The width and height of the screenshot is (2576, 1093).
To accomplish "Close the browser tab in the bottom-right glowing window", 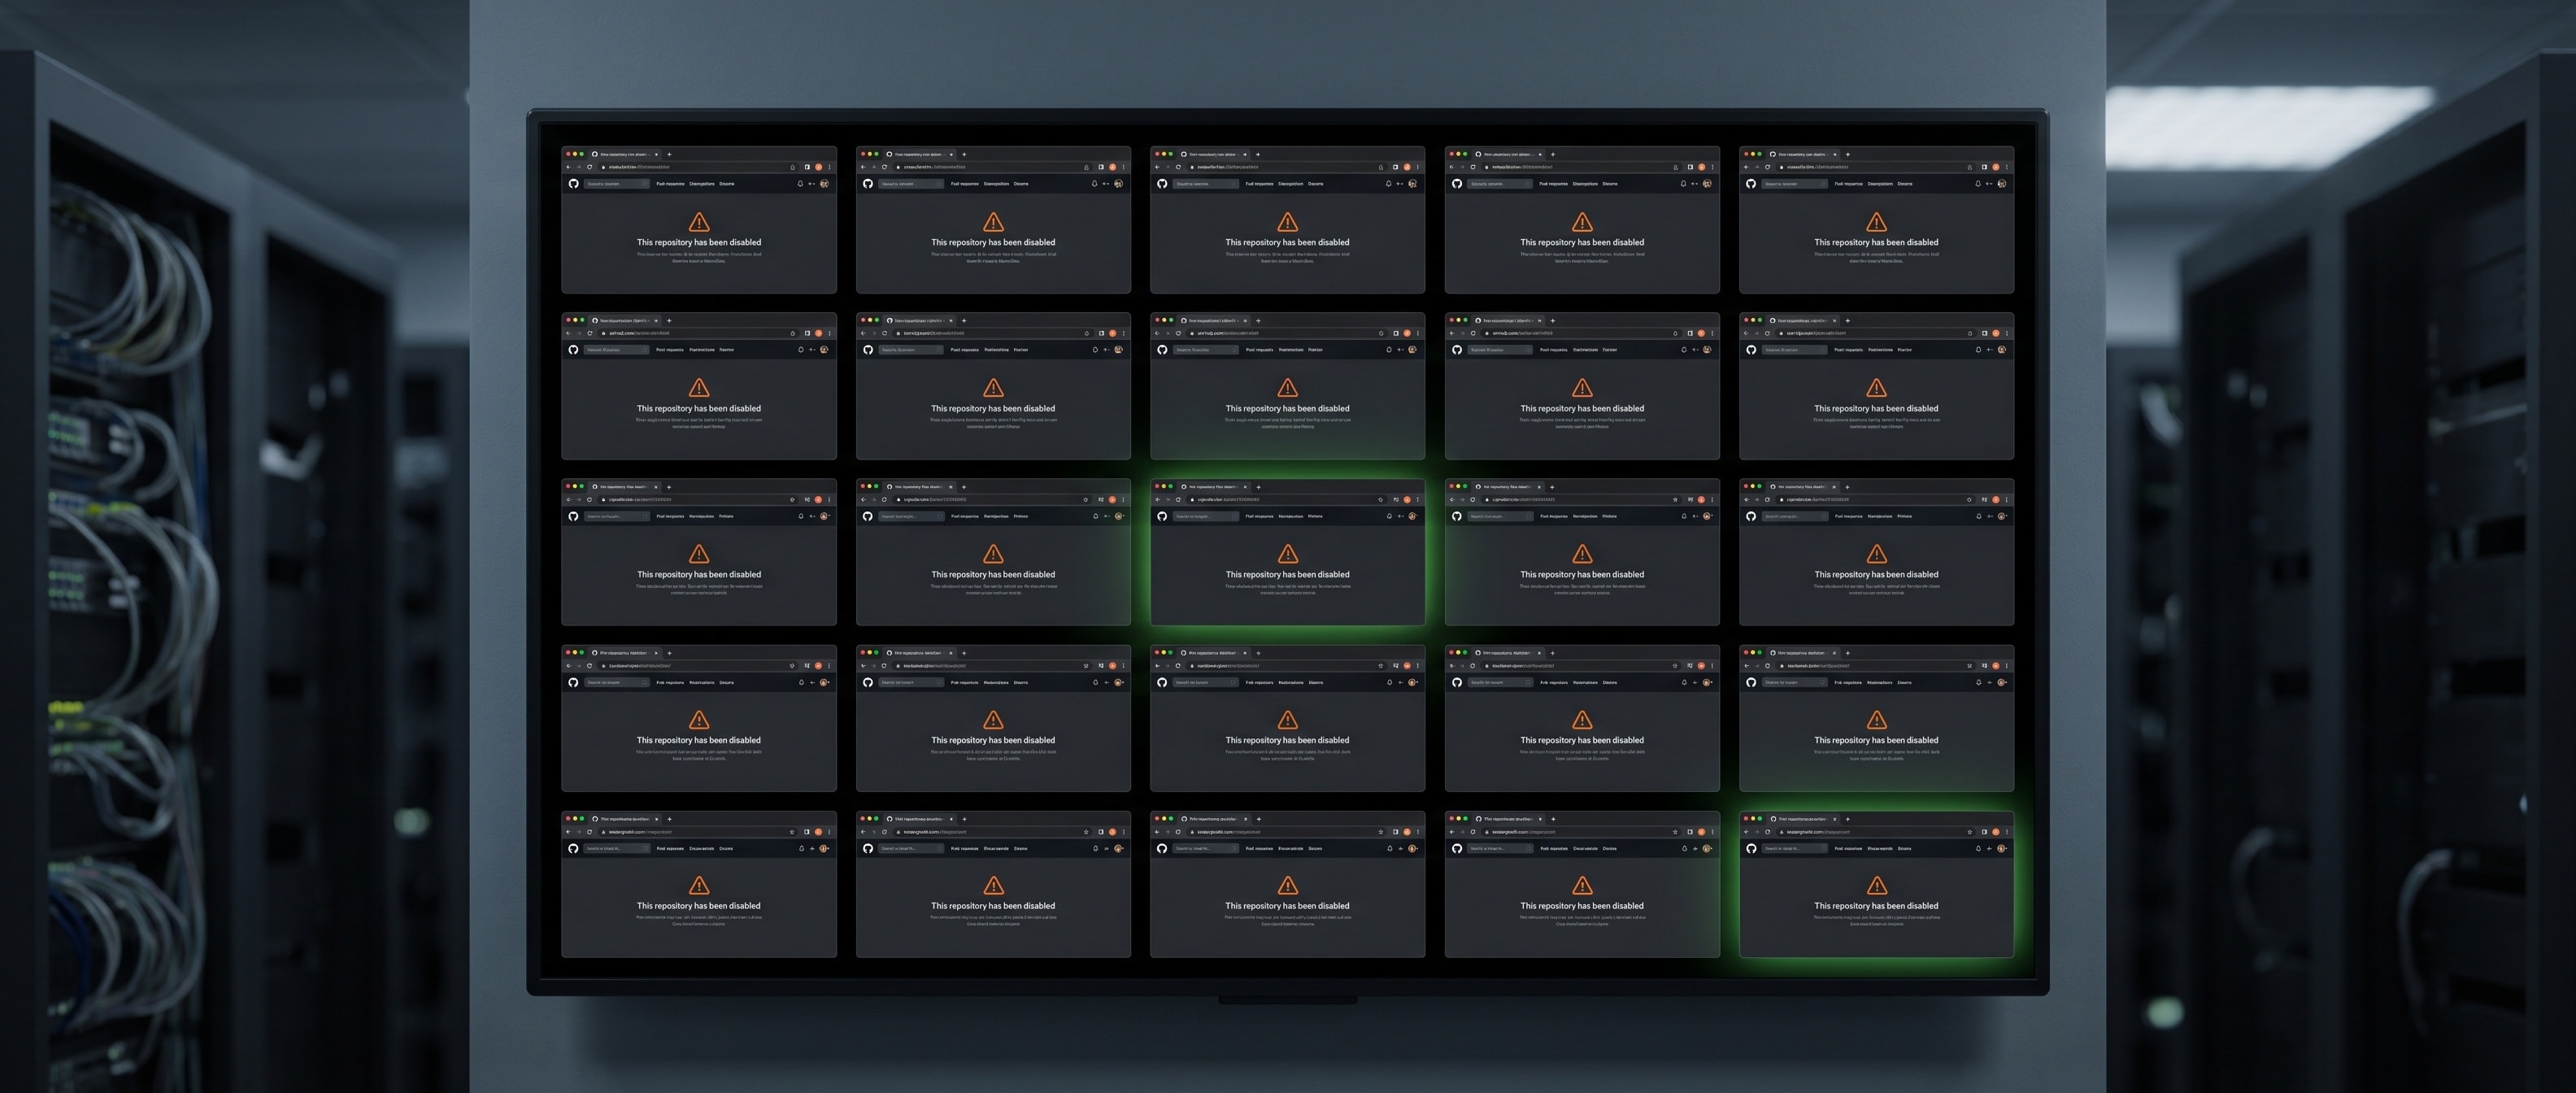I will point(1835,819).
